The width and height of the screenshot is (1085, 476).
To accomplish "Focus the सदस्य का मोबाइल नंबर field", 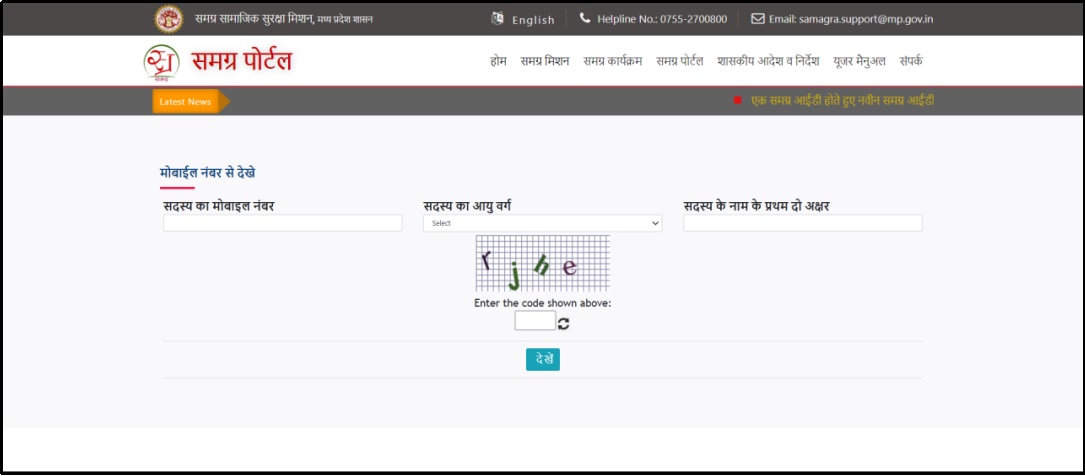I will coord(282,224).
